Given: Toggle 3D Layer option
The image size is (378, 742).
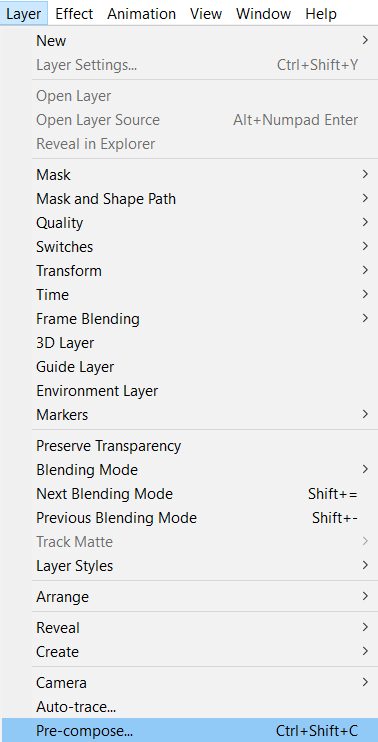Looking at the screenshot, I should pyautogui.click(x=189, y=343).
